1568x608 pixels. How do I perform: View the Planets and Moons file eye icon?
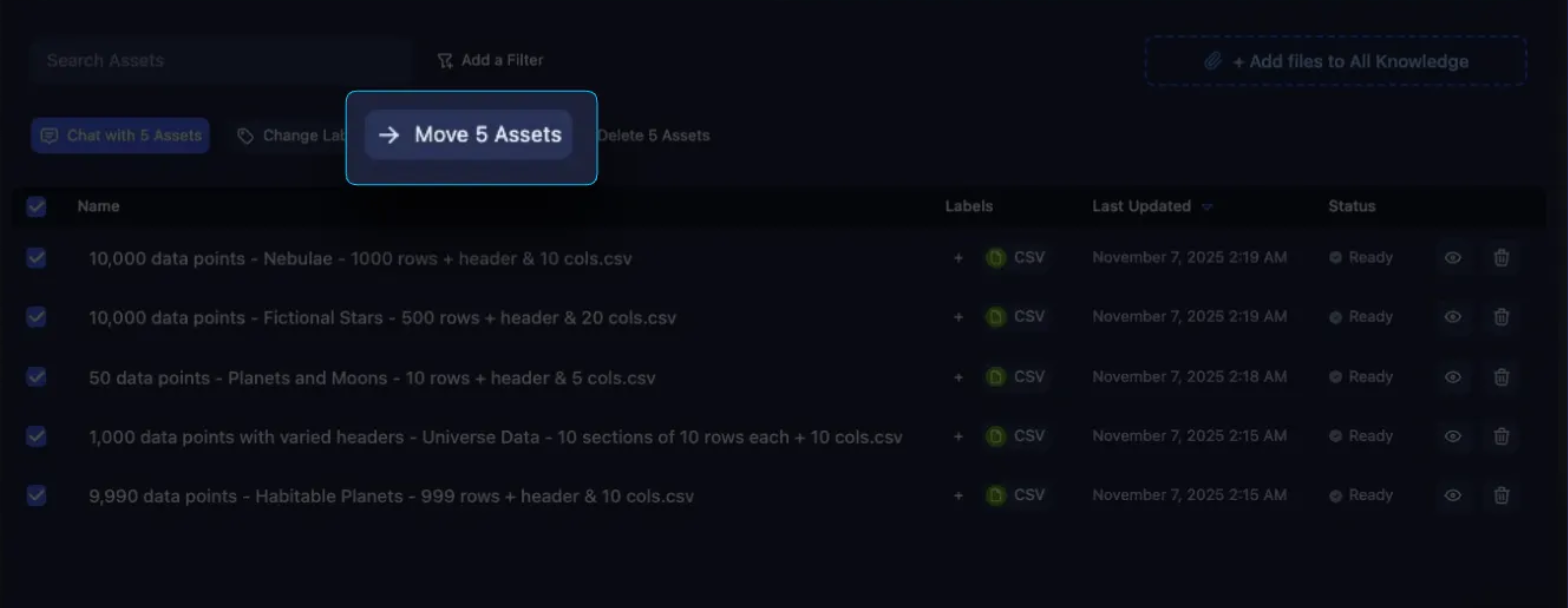coord(1453,377)
